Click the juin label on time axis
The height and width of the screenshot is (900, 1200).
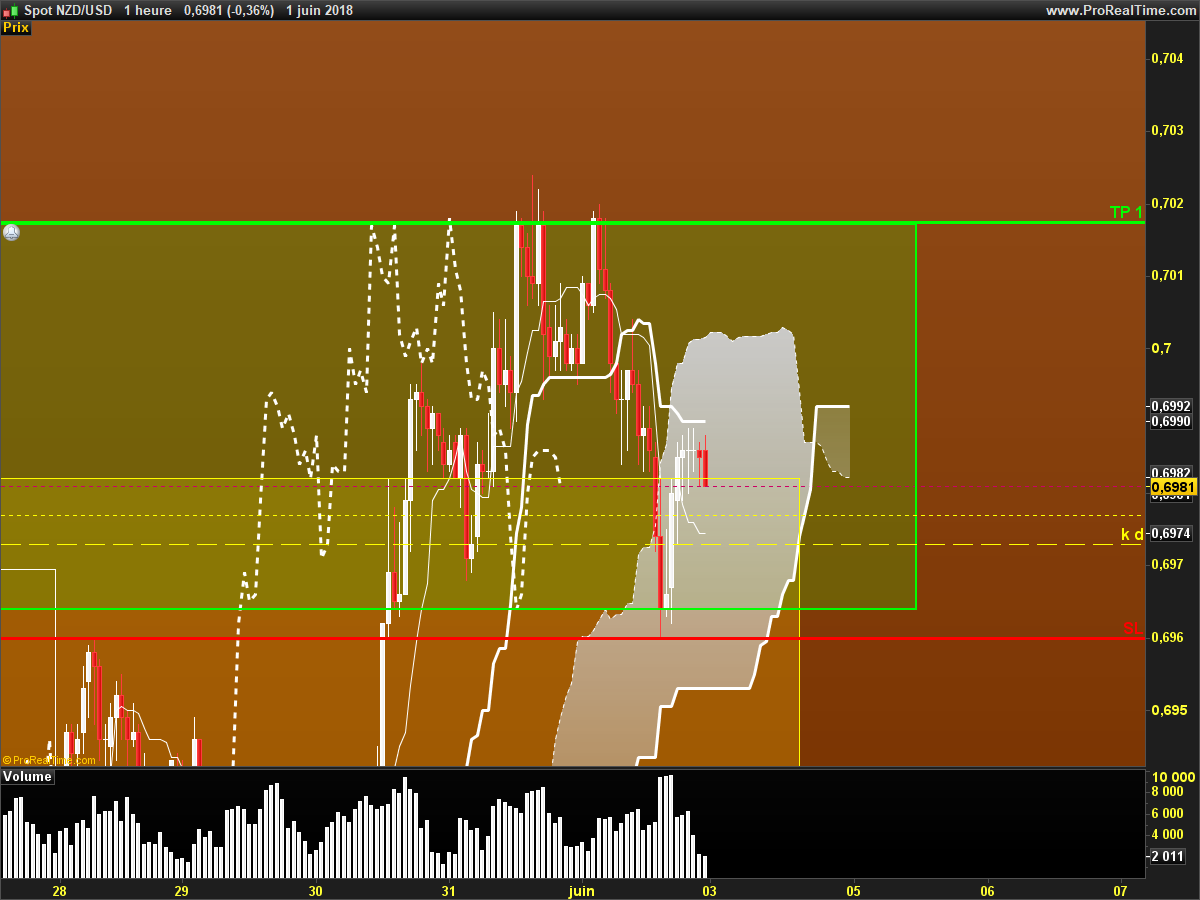coord(581,890)
